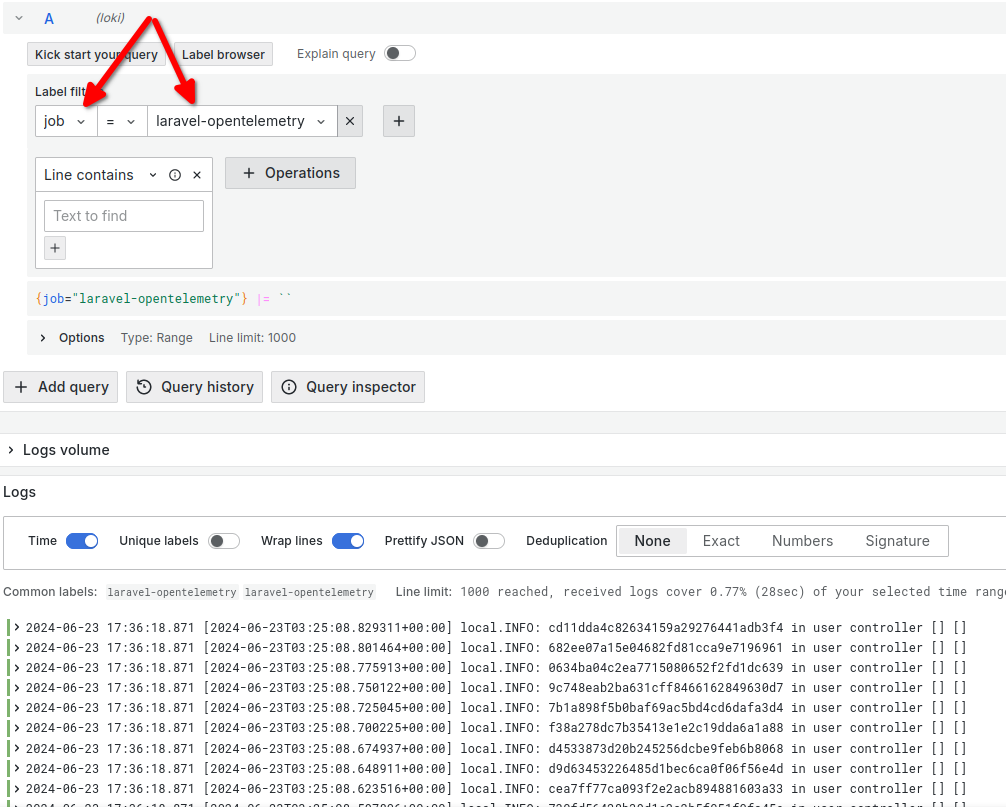
Task: Toggle the Unique labels switch
Action: [x=224, y=541]
